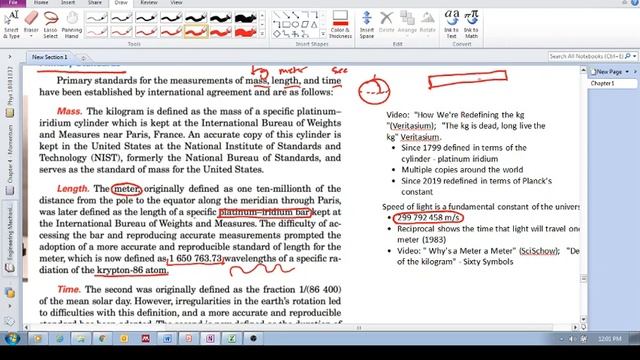Click the horizontal scrollbar thumb
Screen dimensions: 640x360
click(x=359, y=327)
